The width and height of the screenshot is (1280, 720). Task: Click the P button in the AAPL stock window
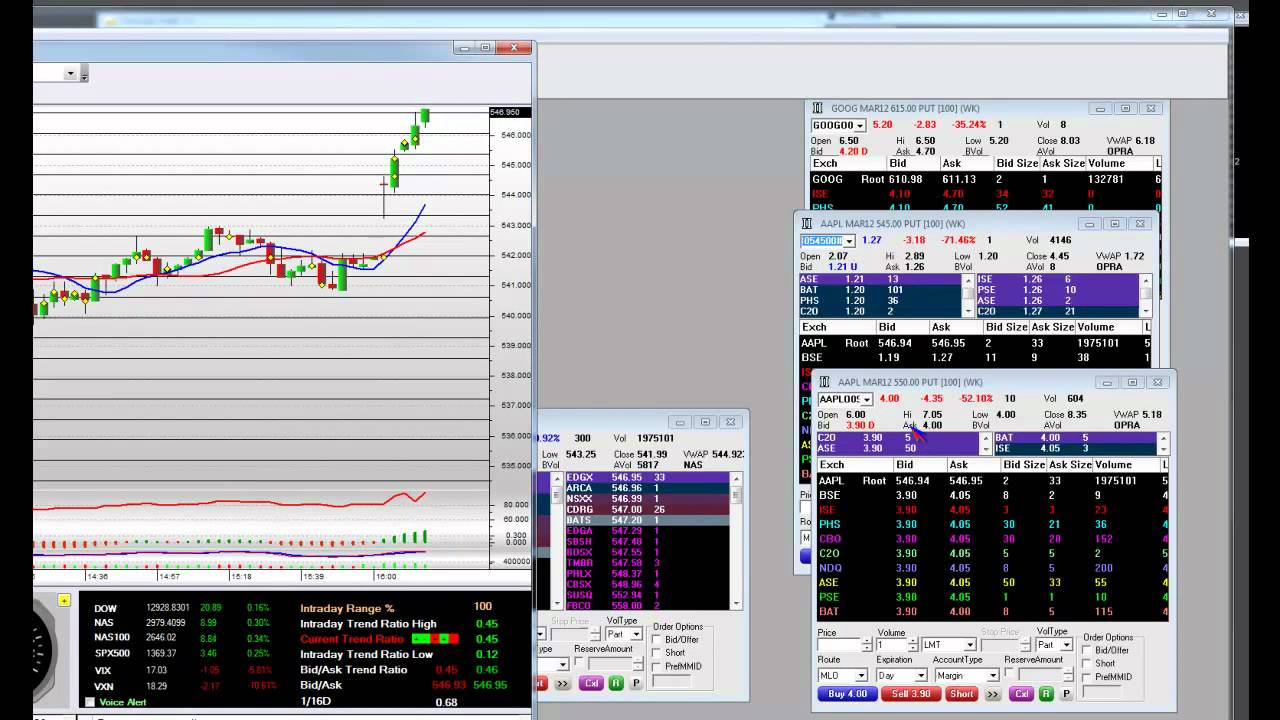tap(636, 683)
